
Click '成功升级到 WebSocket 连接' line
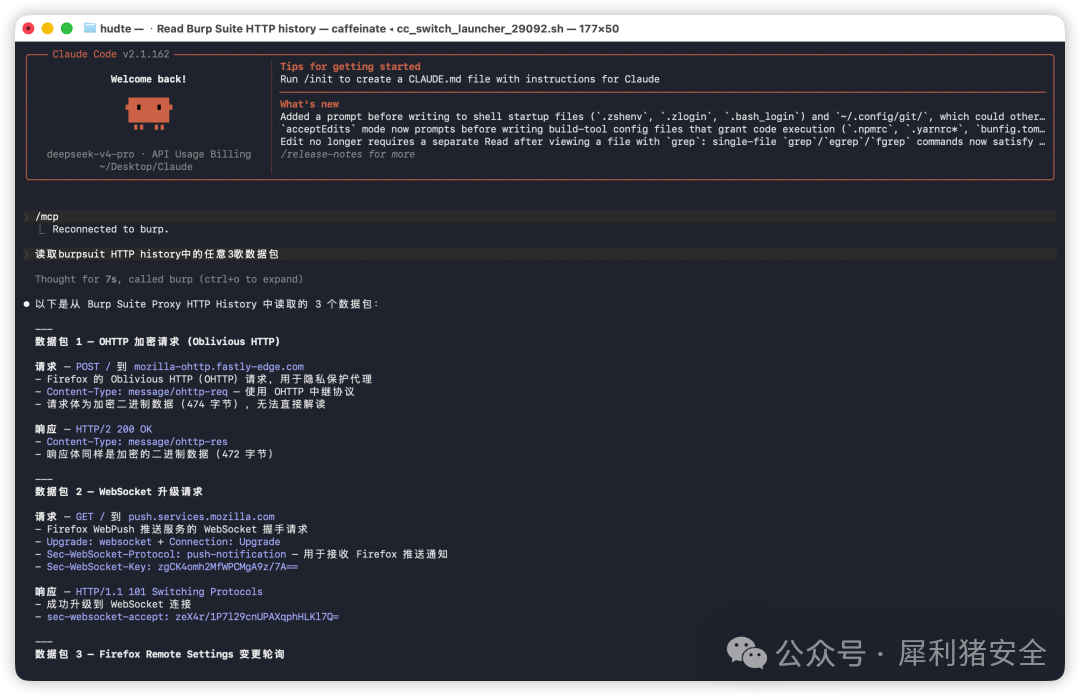tap(113, 604)
